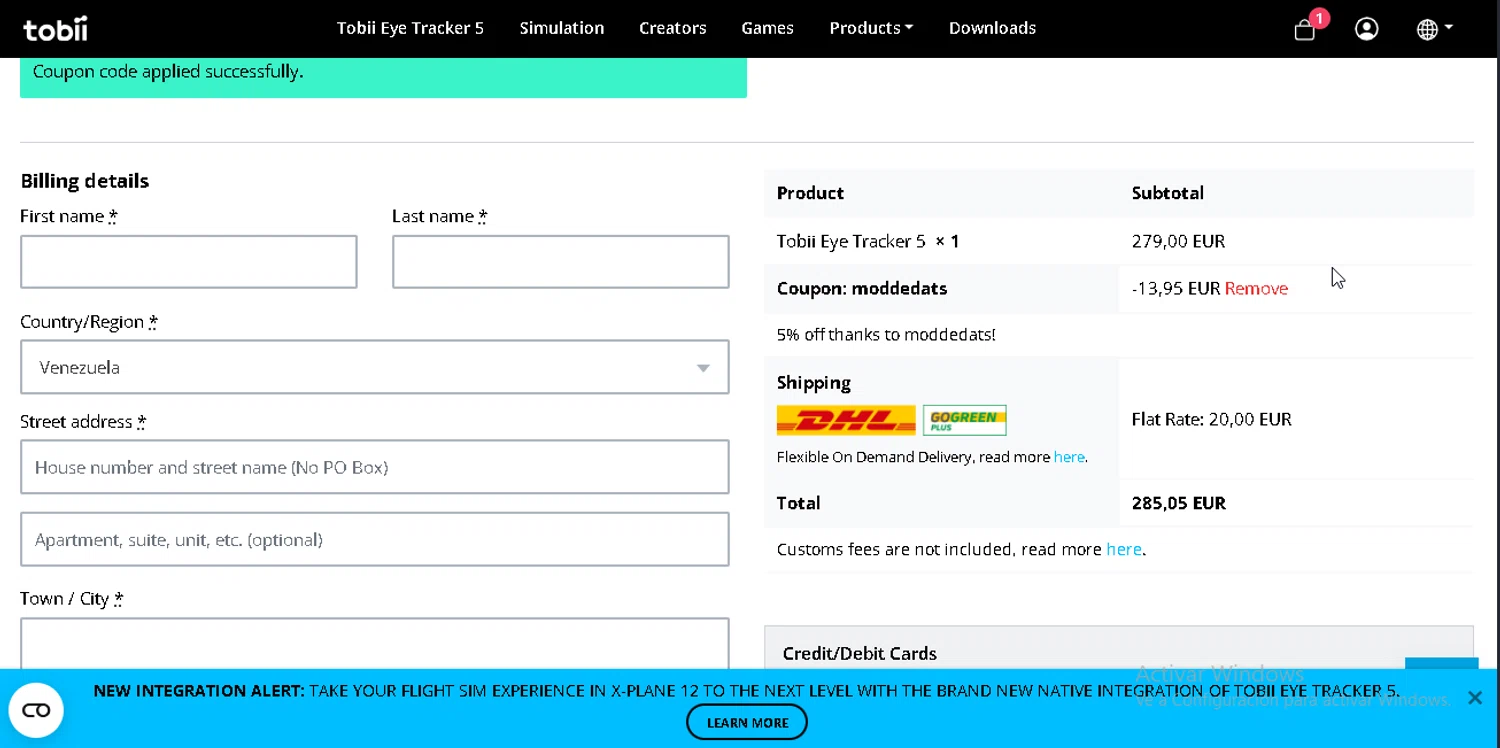Click the Town / City field
The width and height of the screenshot is (1500, 748).
(375, 643)
